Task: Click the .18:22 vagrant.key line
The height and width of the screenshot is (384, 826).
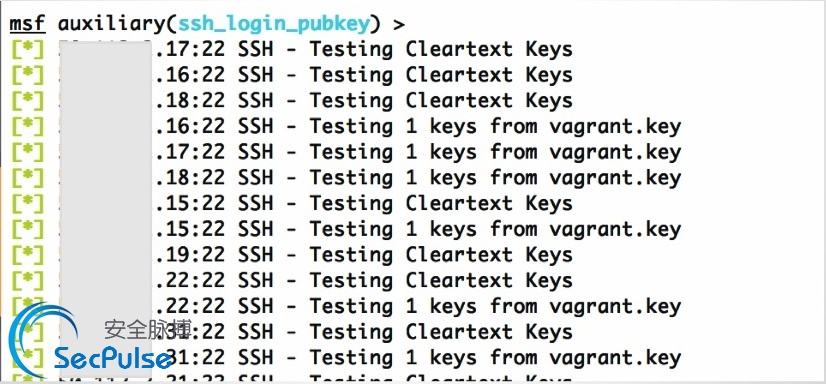Action: click(x=419, y=178)
